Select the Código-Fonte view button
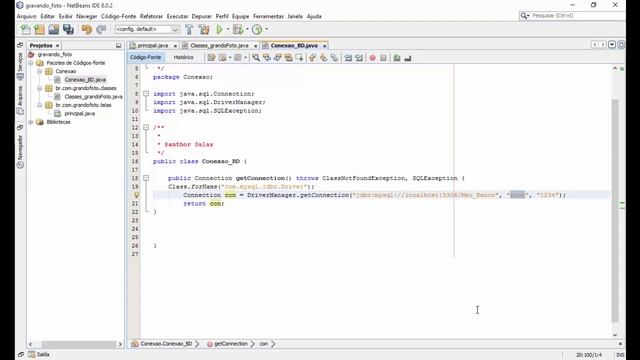The image size is (640, 360). [146, 58]
